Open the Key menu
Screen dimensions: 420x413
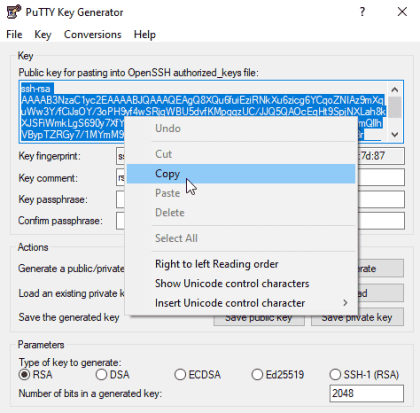click(43, 34)
